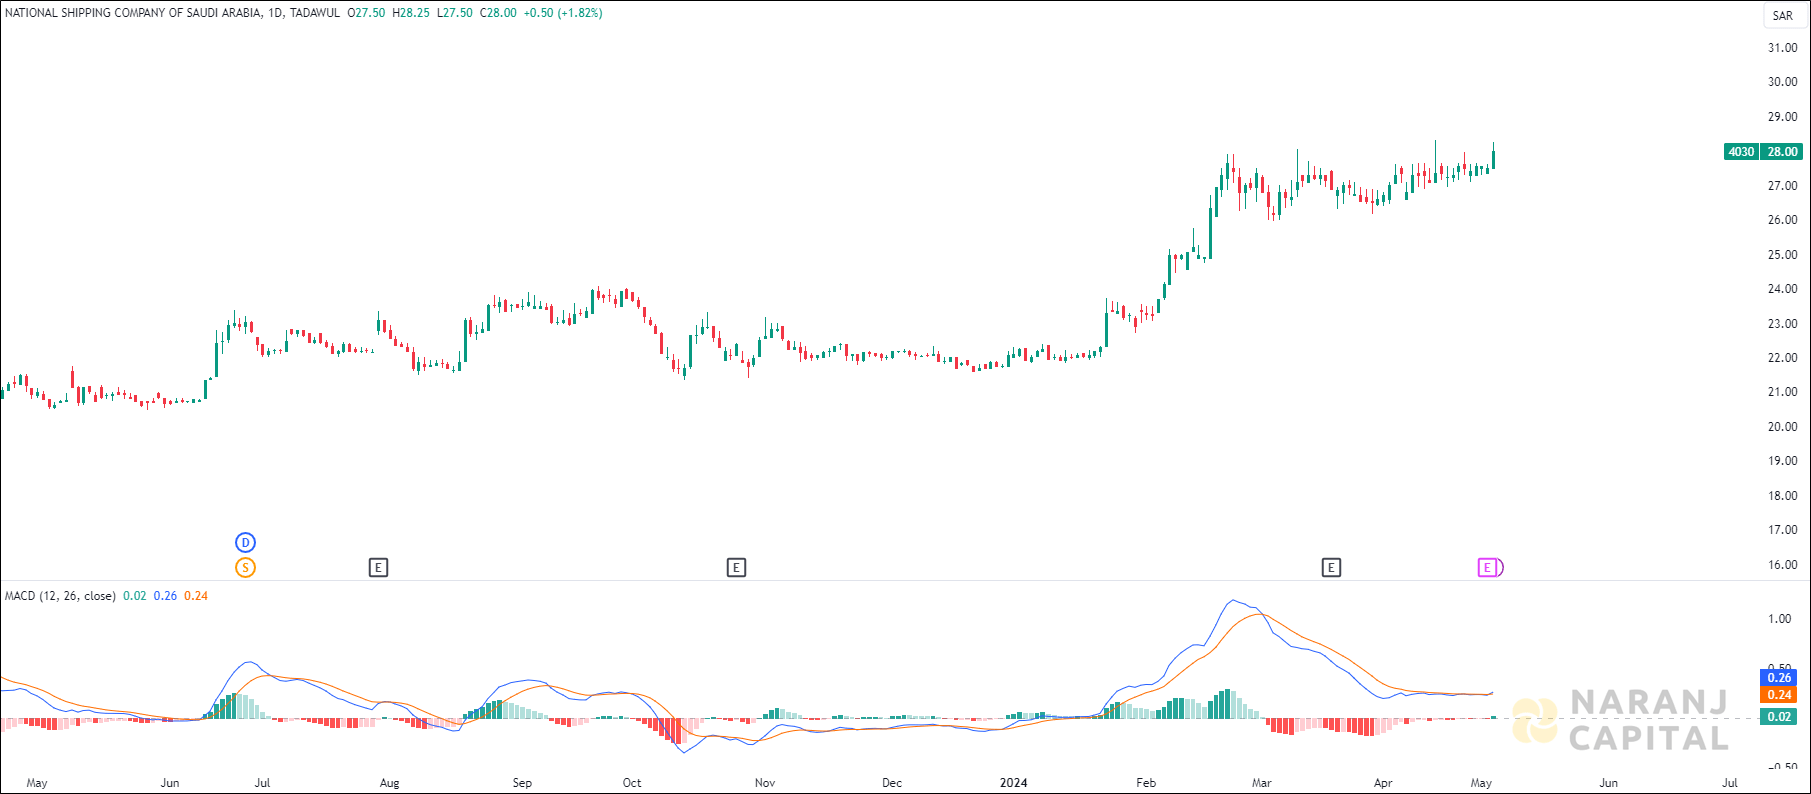Click the Nov label on time axis
The image size is (1811, 794).
(x=765, y=783)
